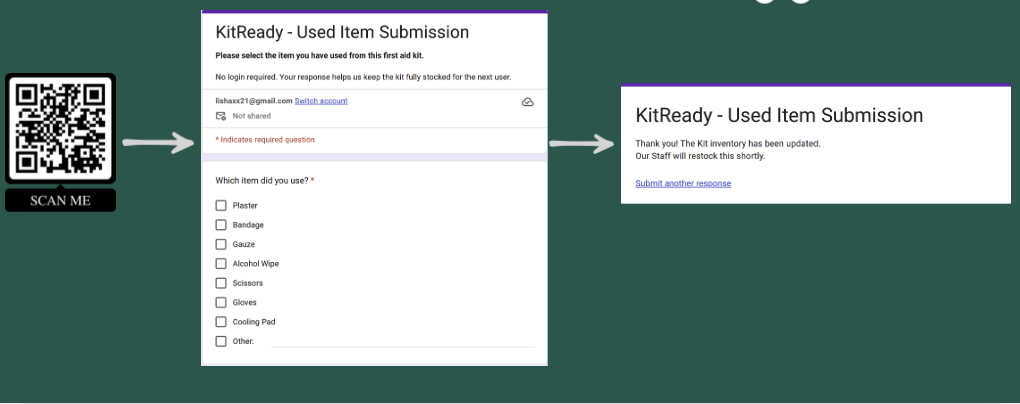
Task: Click the cloud saved-status icon
Action: [x=528, y=102]
